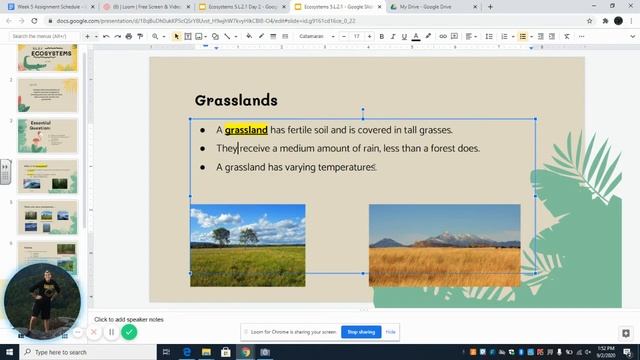
Task: Toggle underline formatting
Action: tap(404, 36)
